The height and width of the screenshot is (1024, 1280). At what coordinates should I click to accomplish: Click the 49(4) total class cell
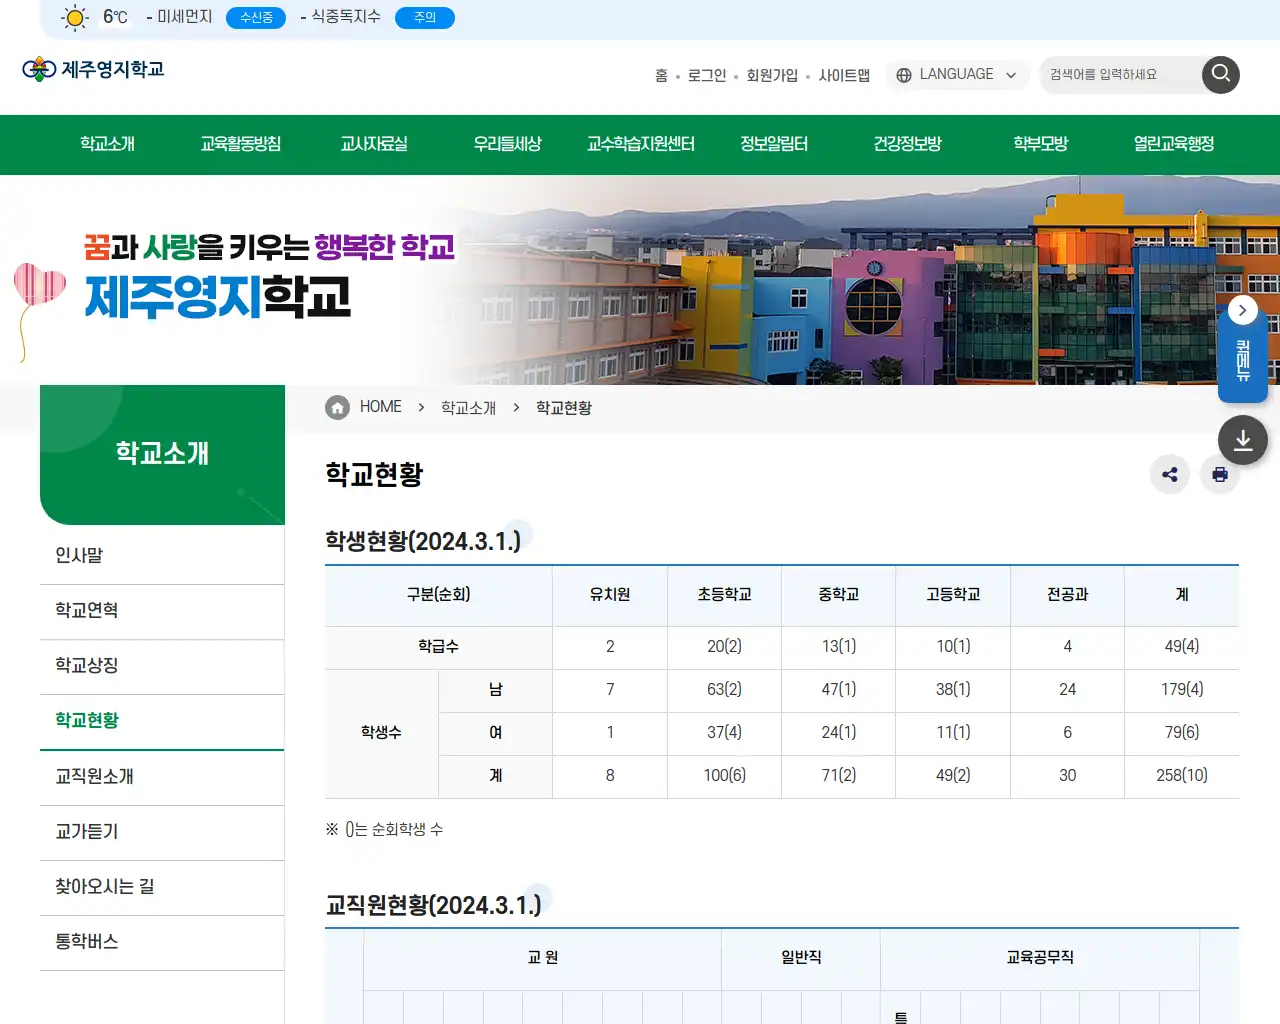click(1182, 647)
